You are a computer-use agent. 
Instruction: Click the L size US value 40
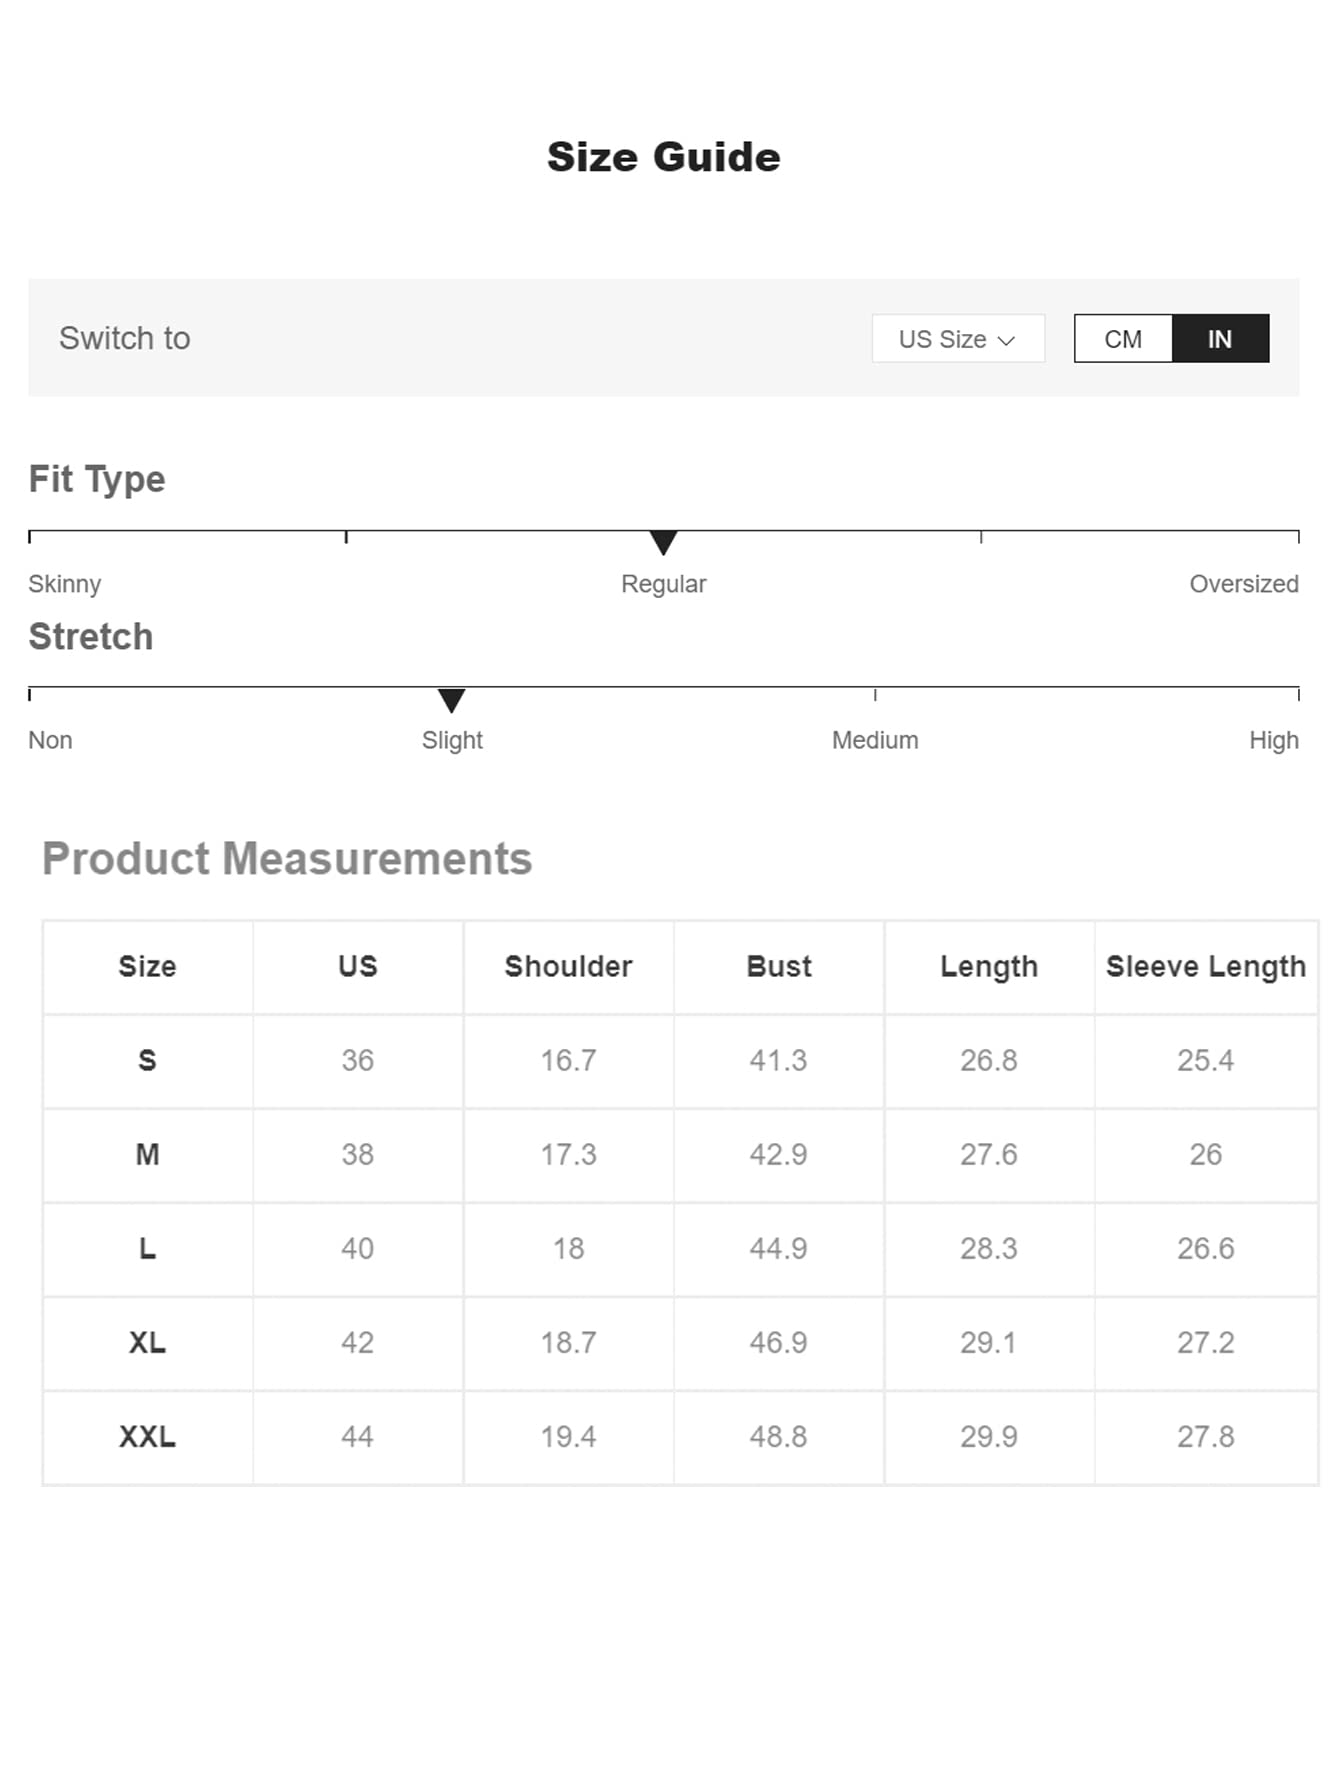[x=357, y=1249]
